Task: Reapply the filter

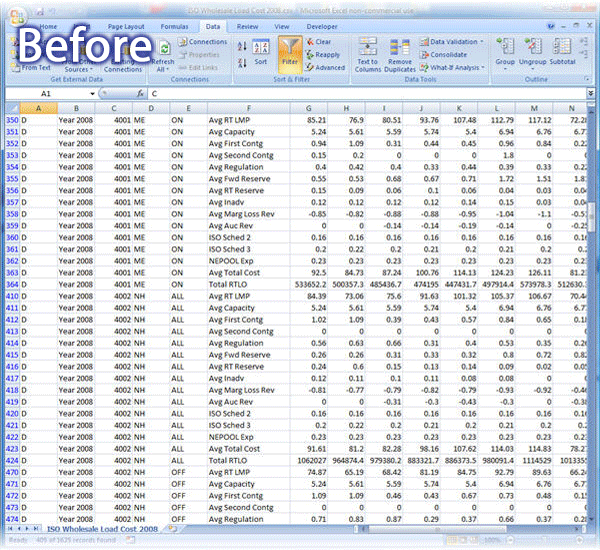Action: point(323,55)
